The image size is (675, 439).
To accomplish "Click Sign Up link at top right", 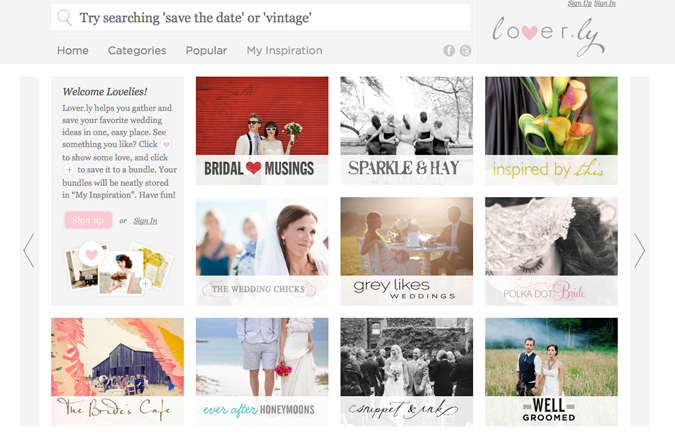I will point(579,3).
